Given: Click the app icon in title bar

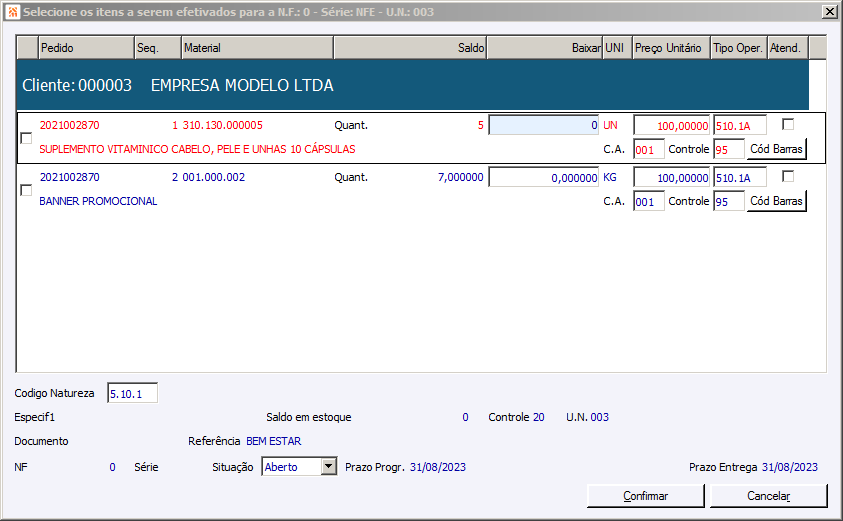Looking at the screenshot, I should (13, 12).
